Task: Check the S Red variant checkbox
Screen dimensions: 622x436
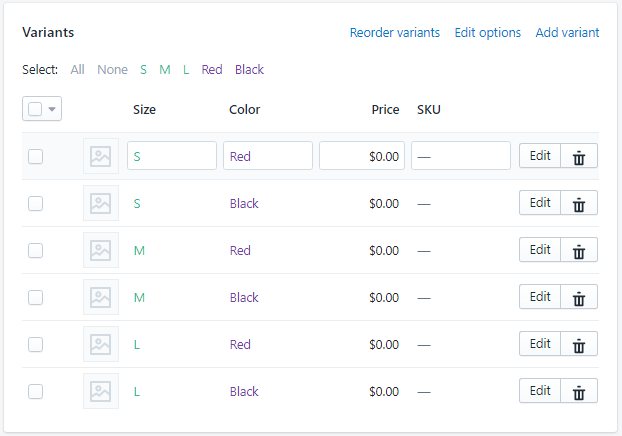Action: pyautogui.click(x=36, y=156)
